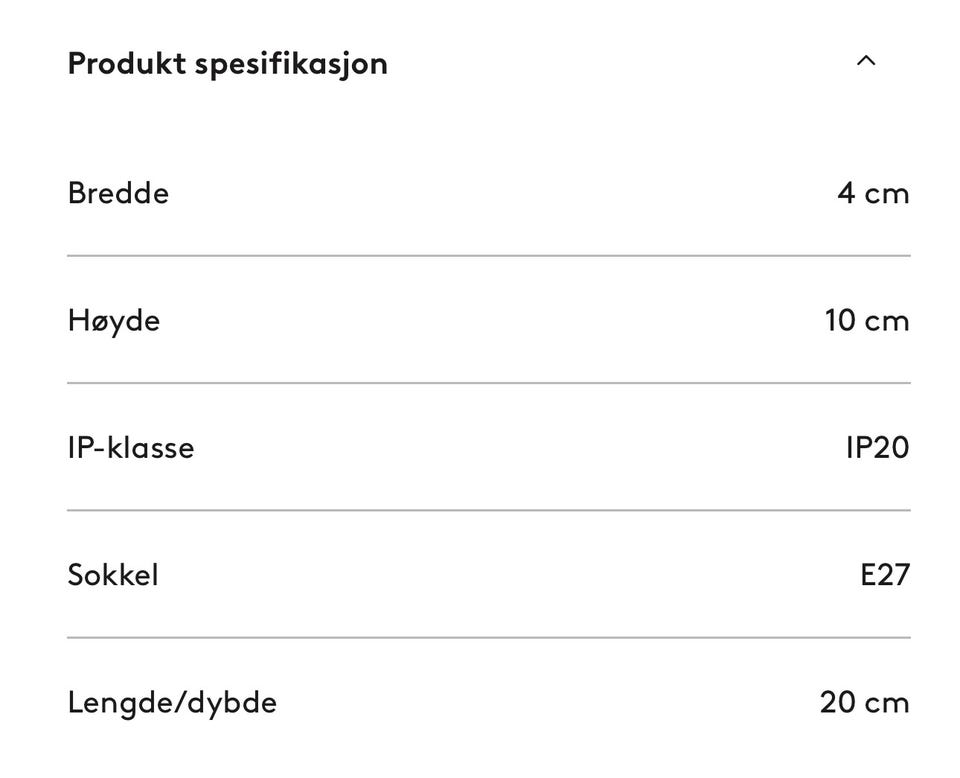The image size is (960, 778).
Task: Select the Høyde label
Action: [114, 320]
